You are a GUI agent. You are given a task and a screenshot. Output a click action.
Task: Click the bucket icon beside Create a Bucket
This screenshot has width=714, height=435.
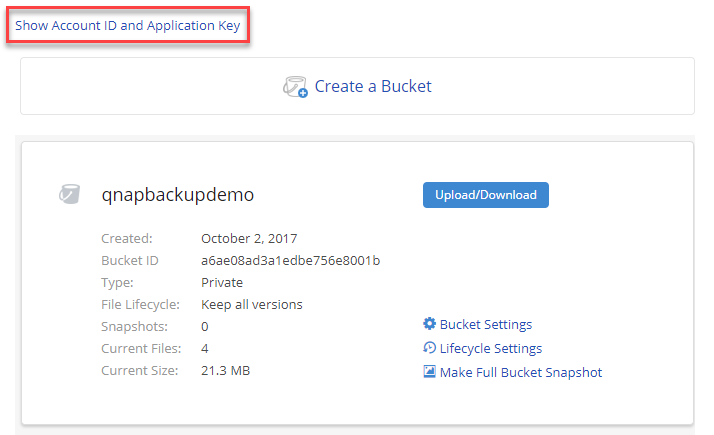295,87
